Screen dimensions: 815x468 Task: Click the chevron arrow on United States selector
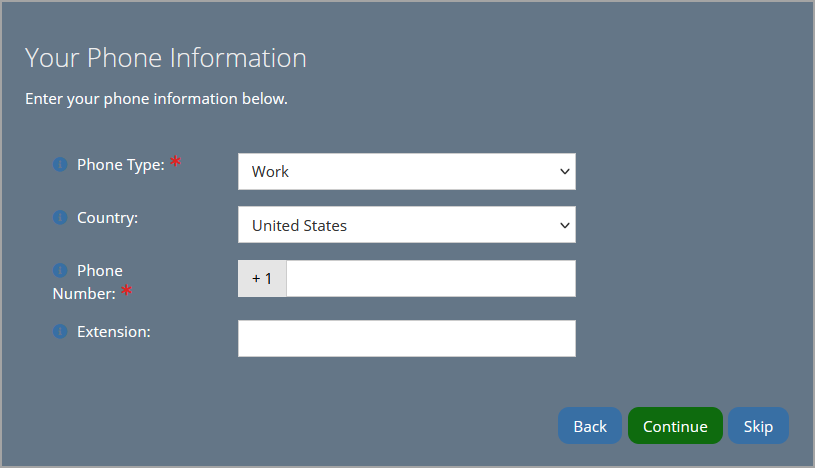564,225
